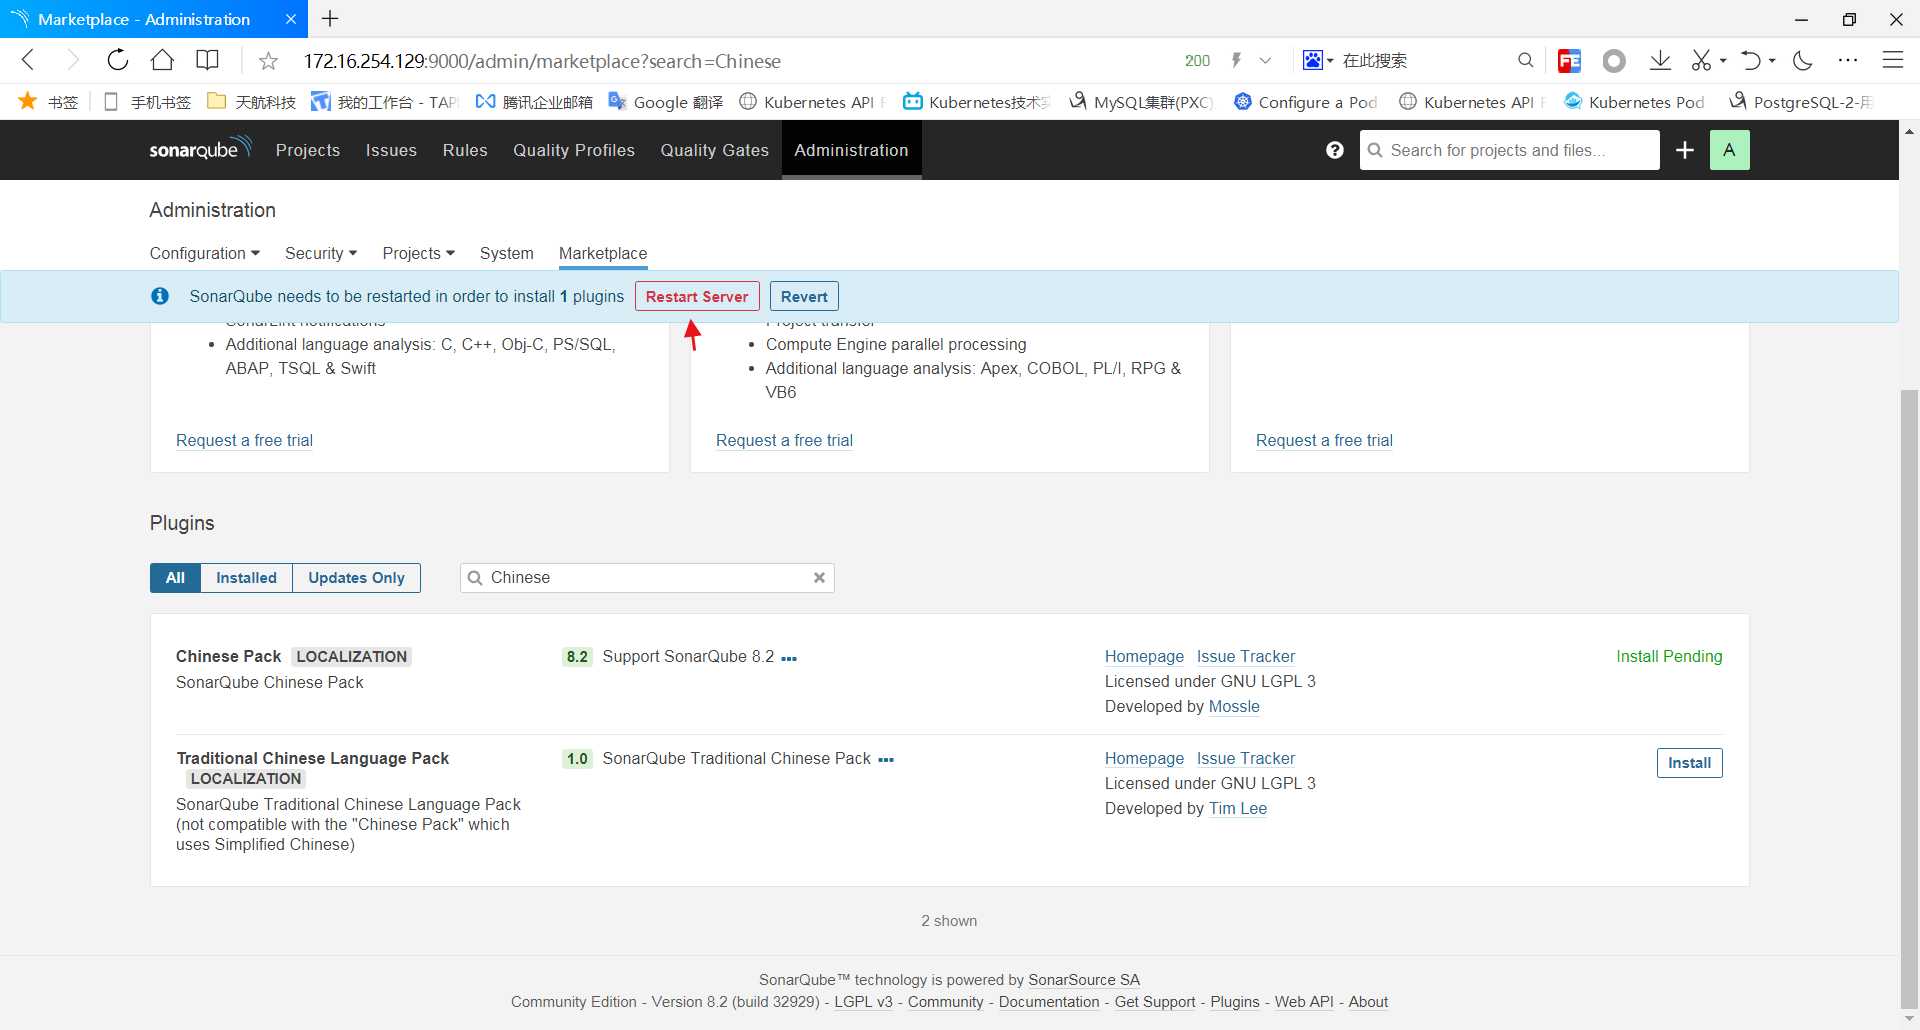The image size is (1920, 1030).
Task: Open Chinese Pack Homepage link
Action: point(1144,656)
